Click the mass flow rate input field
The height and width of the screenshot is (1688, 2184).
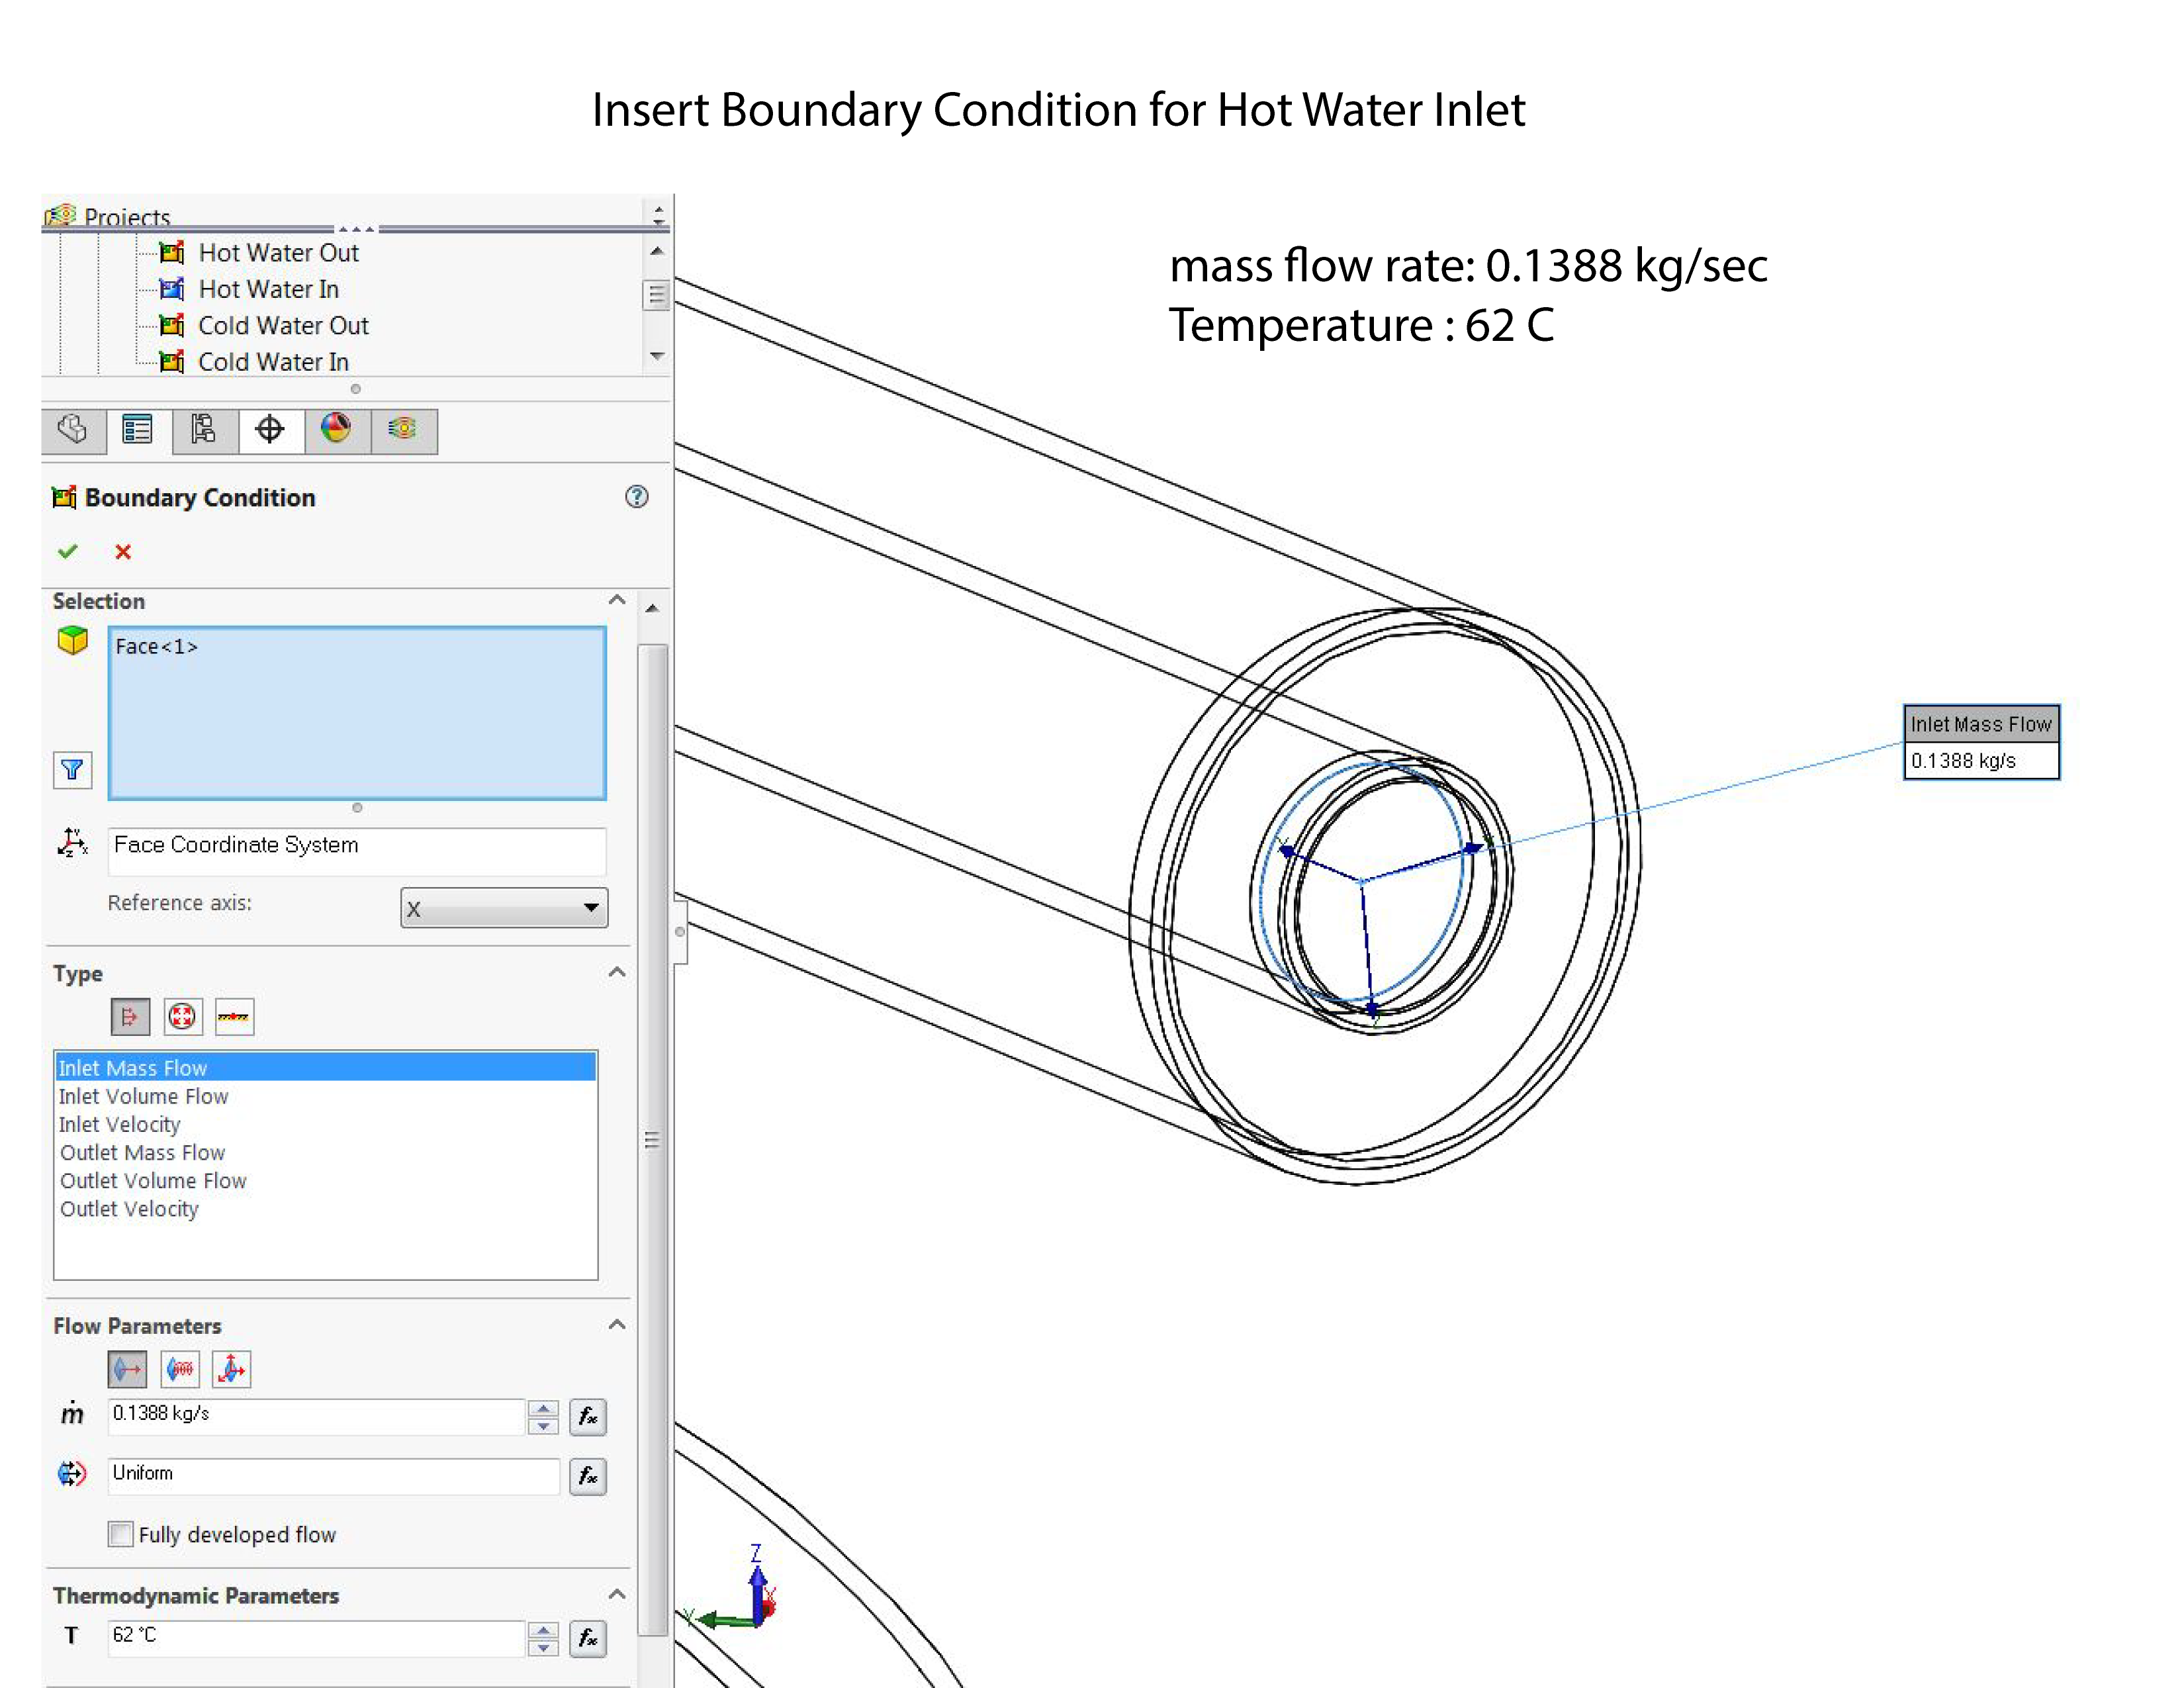coord(315,1414)
